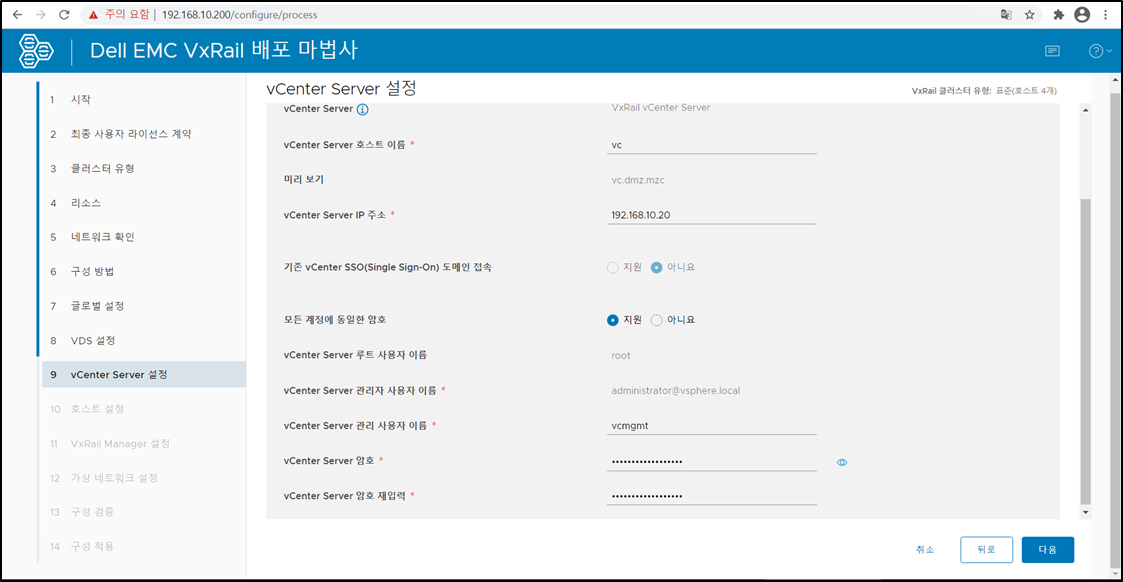
Task: Open the browser extensions puzzle icon
Action: pos(1059,14)
